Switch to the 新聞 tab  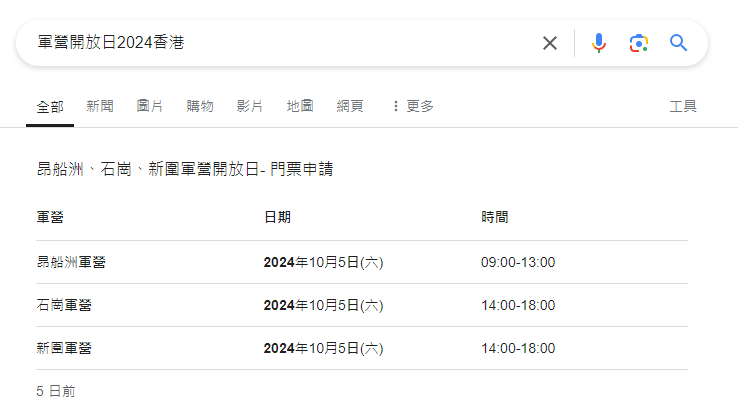click(x=100, y=106)
